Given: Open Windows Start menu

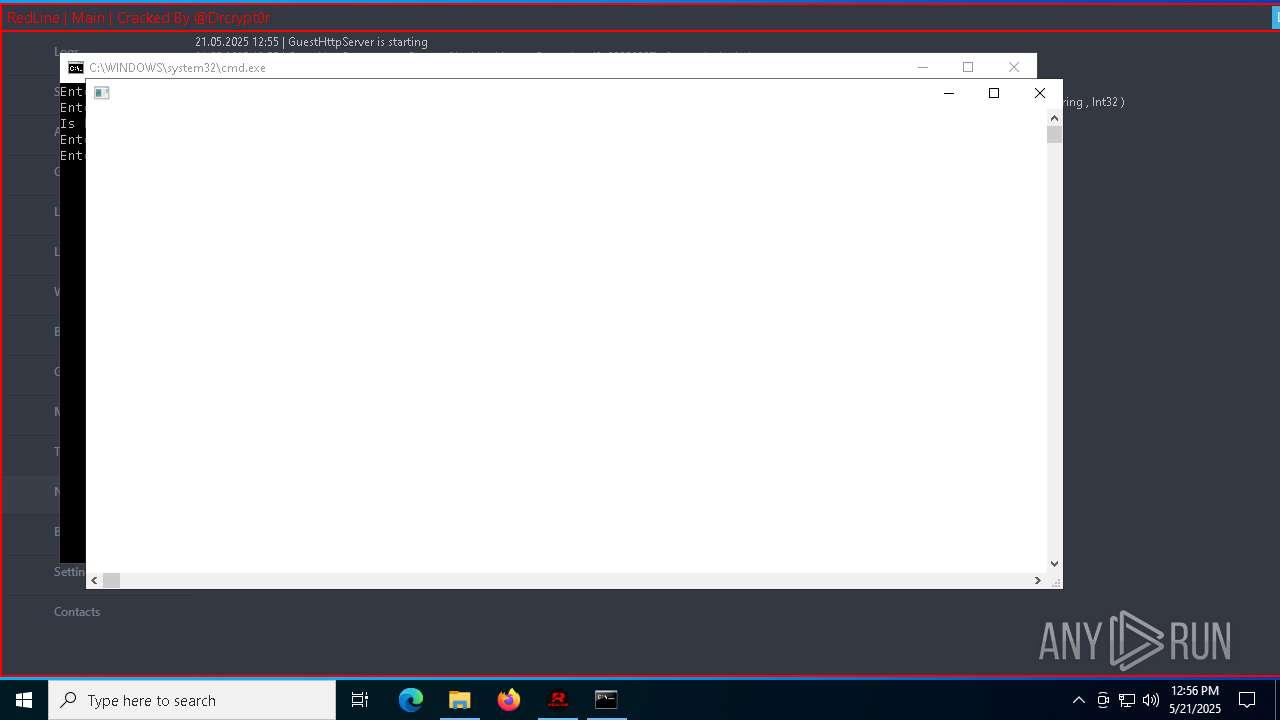Looking at the screenshot, I should pos(24,700).
